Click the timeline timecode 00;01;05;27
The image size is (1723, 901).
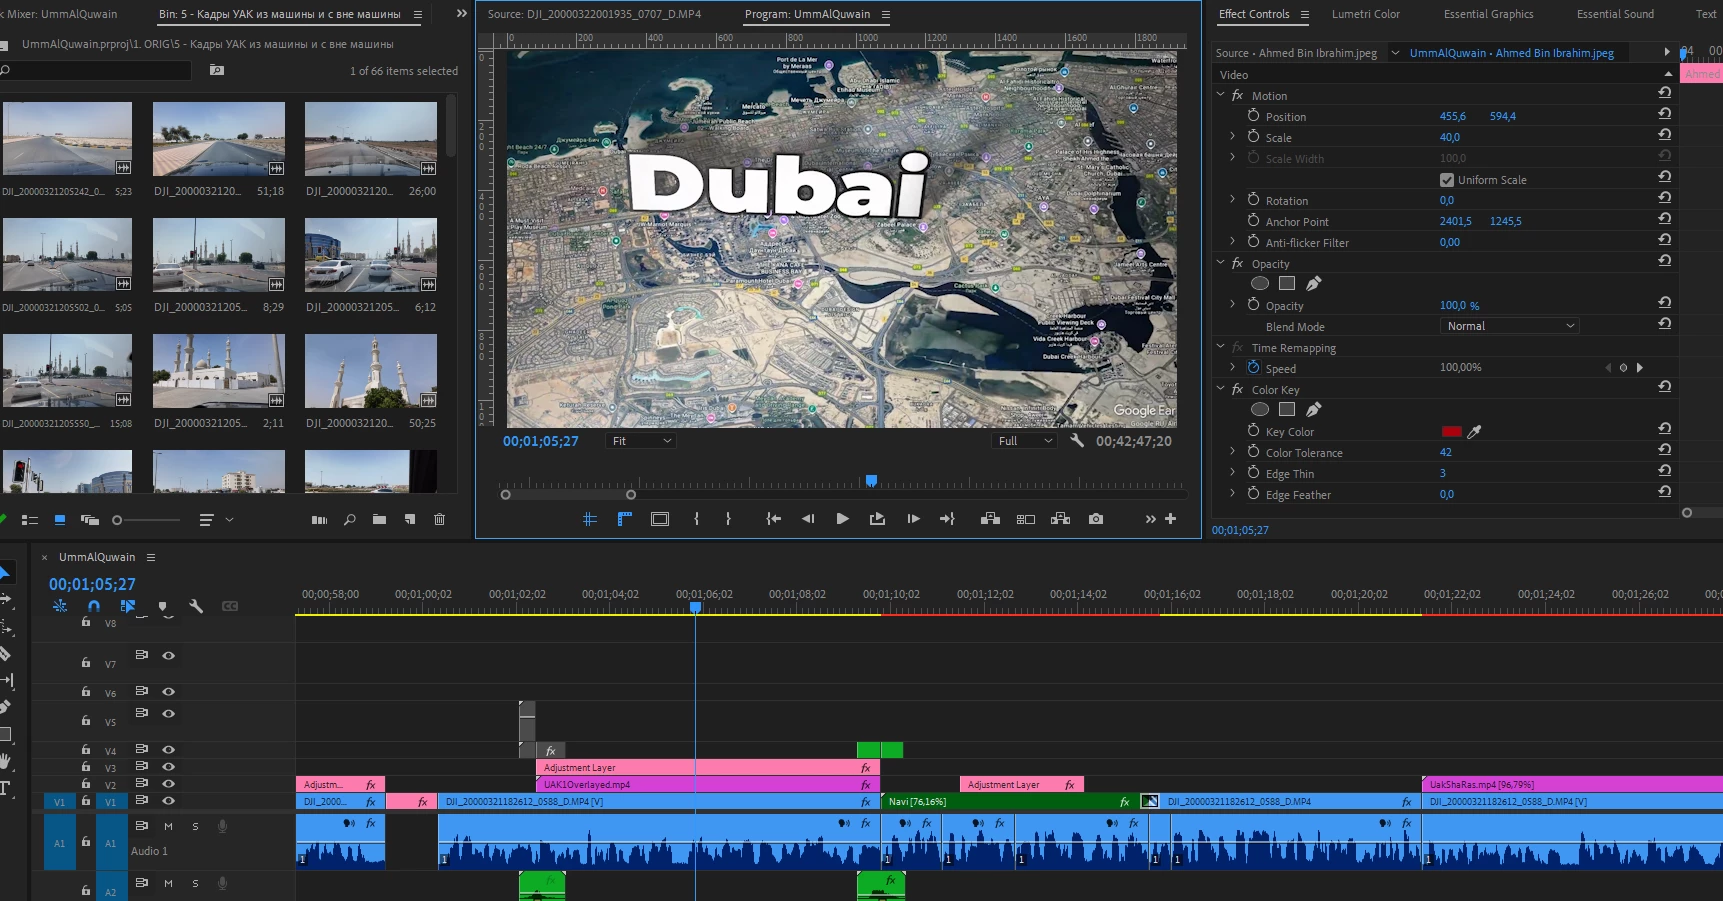(x=92, y=584)
